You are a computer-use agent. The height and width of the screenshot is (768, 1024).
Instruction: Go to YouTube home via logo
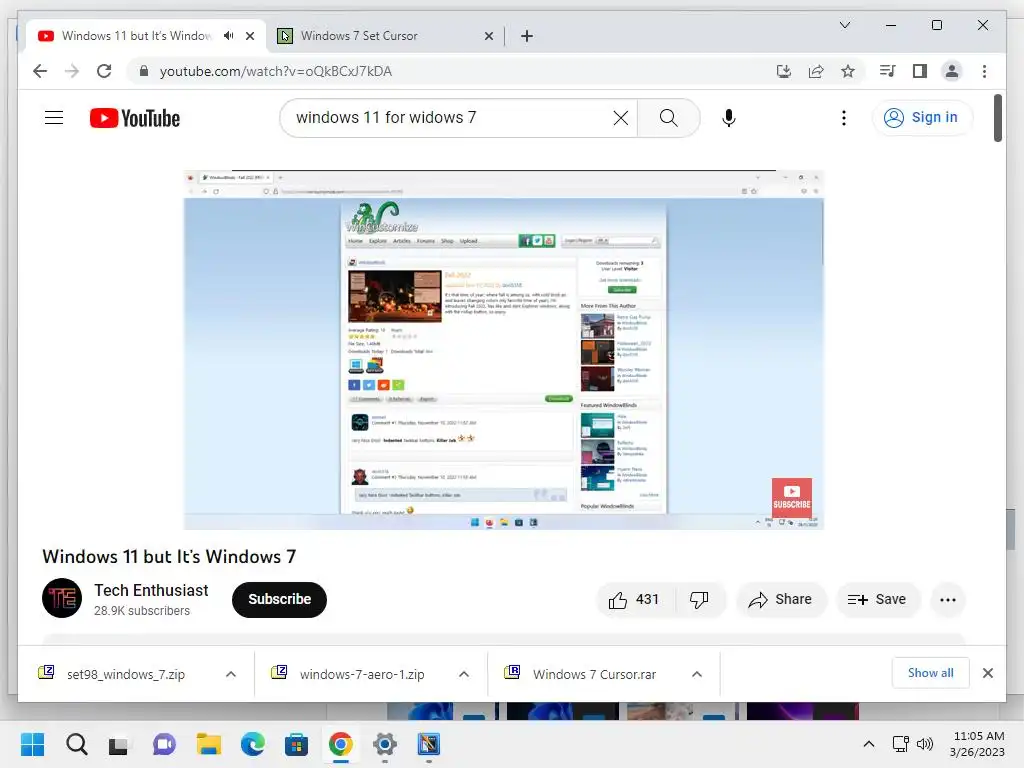pyautogui.click(x=135, y=118)
